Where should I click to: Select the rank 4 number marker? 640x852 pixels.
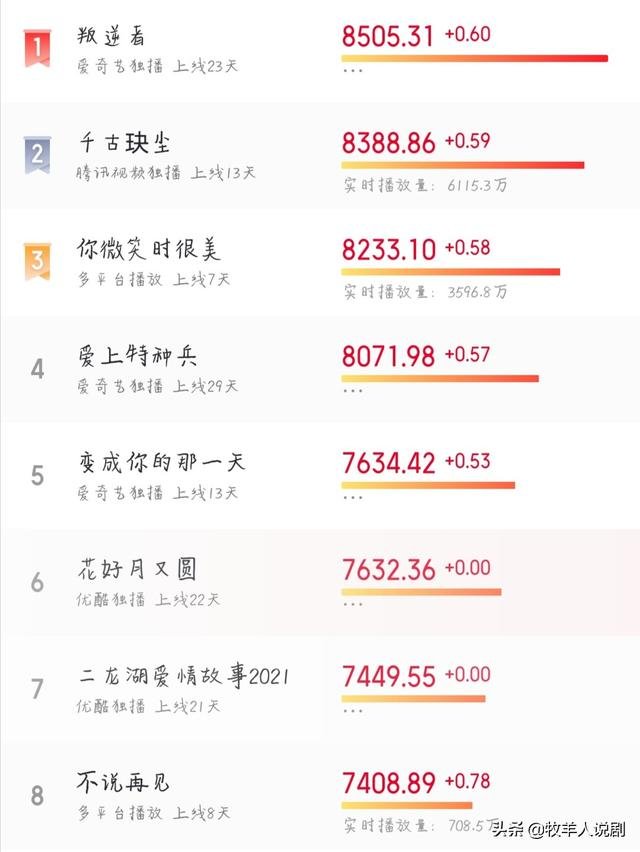click(x=37, y=369)
